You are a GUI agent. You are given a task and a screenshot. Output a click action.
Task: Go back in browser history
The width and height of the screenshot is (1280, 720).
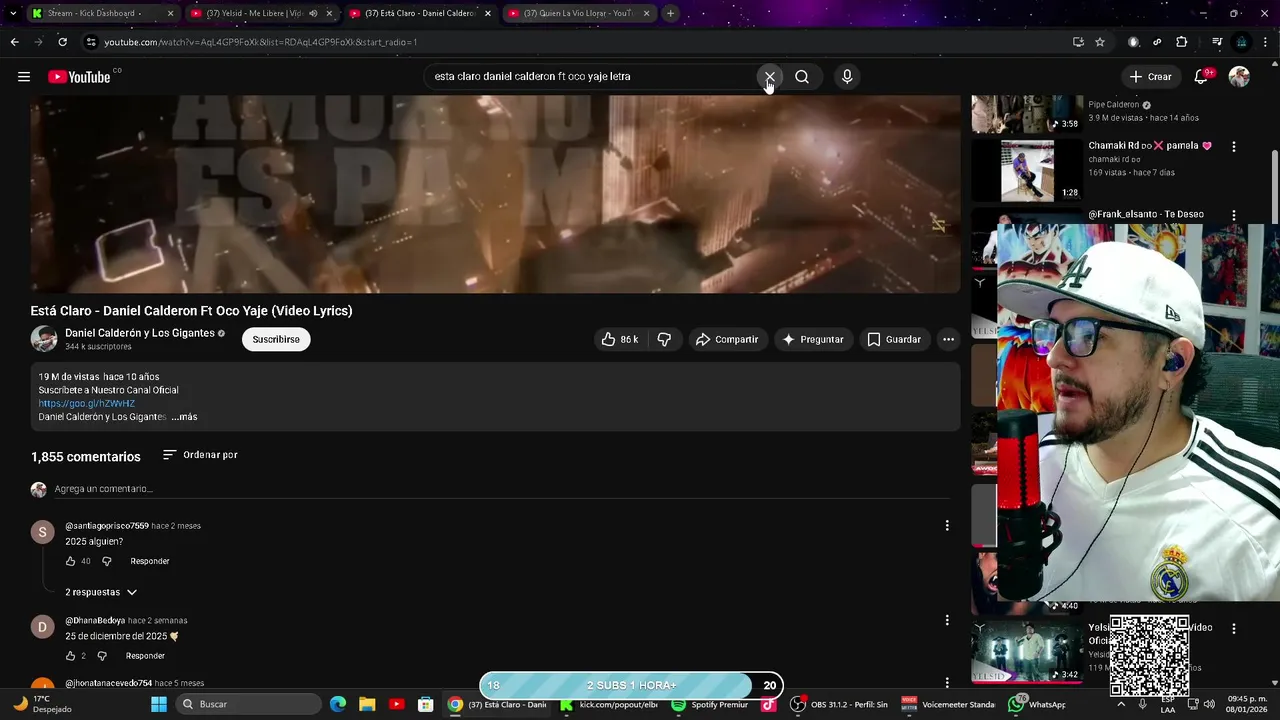pyautogui.click(x=14, y=42)
